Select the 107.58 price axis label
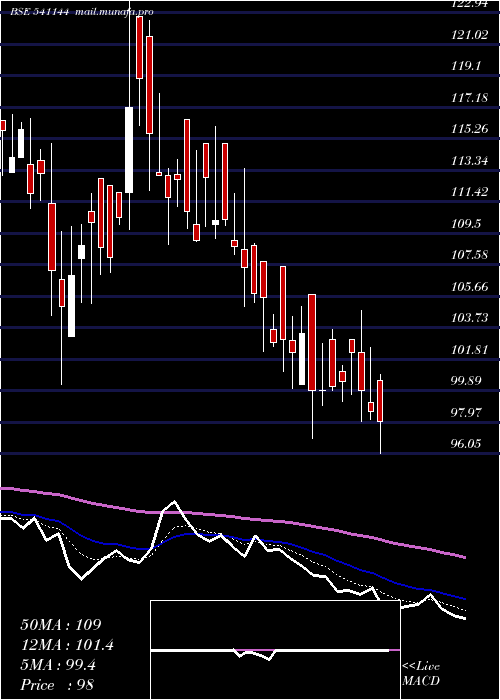The height and width of the screenshot is (700, 500). point(469,255)
